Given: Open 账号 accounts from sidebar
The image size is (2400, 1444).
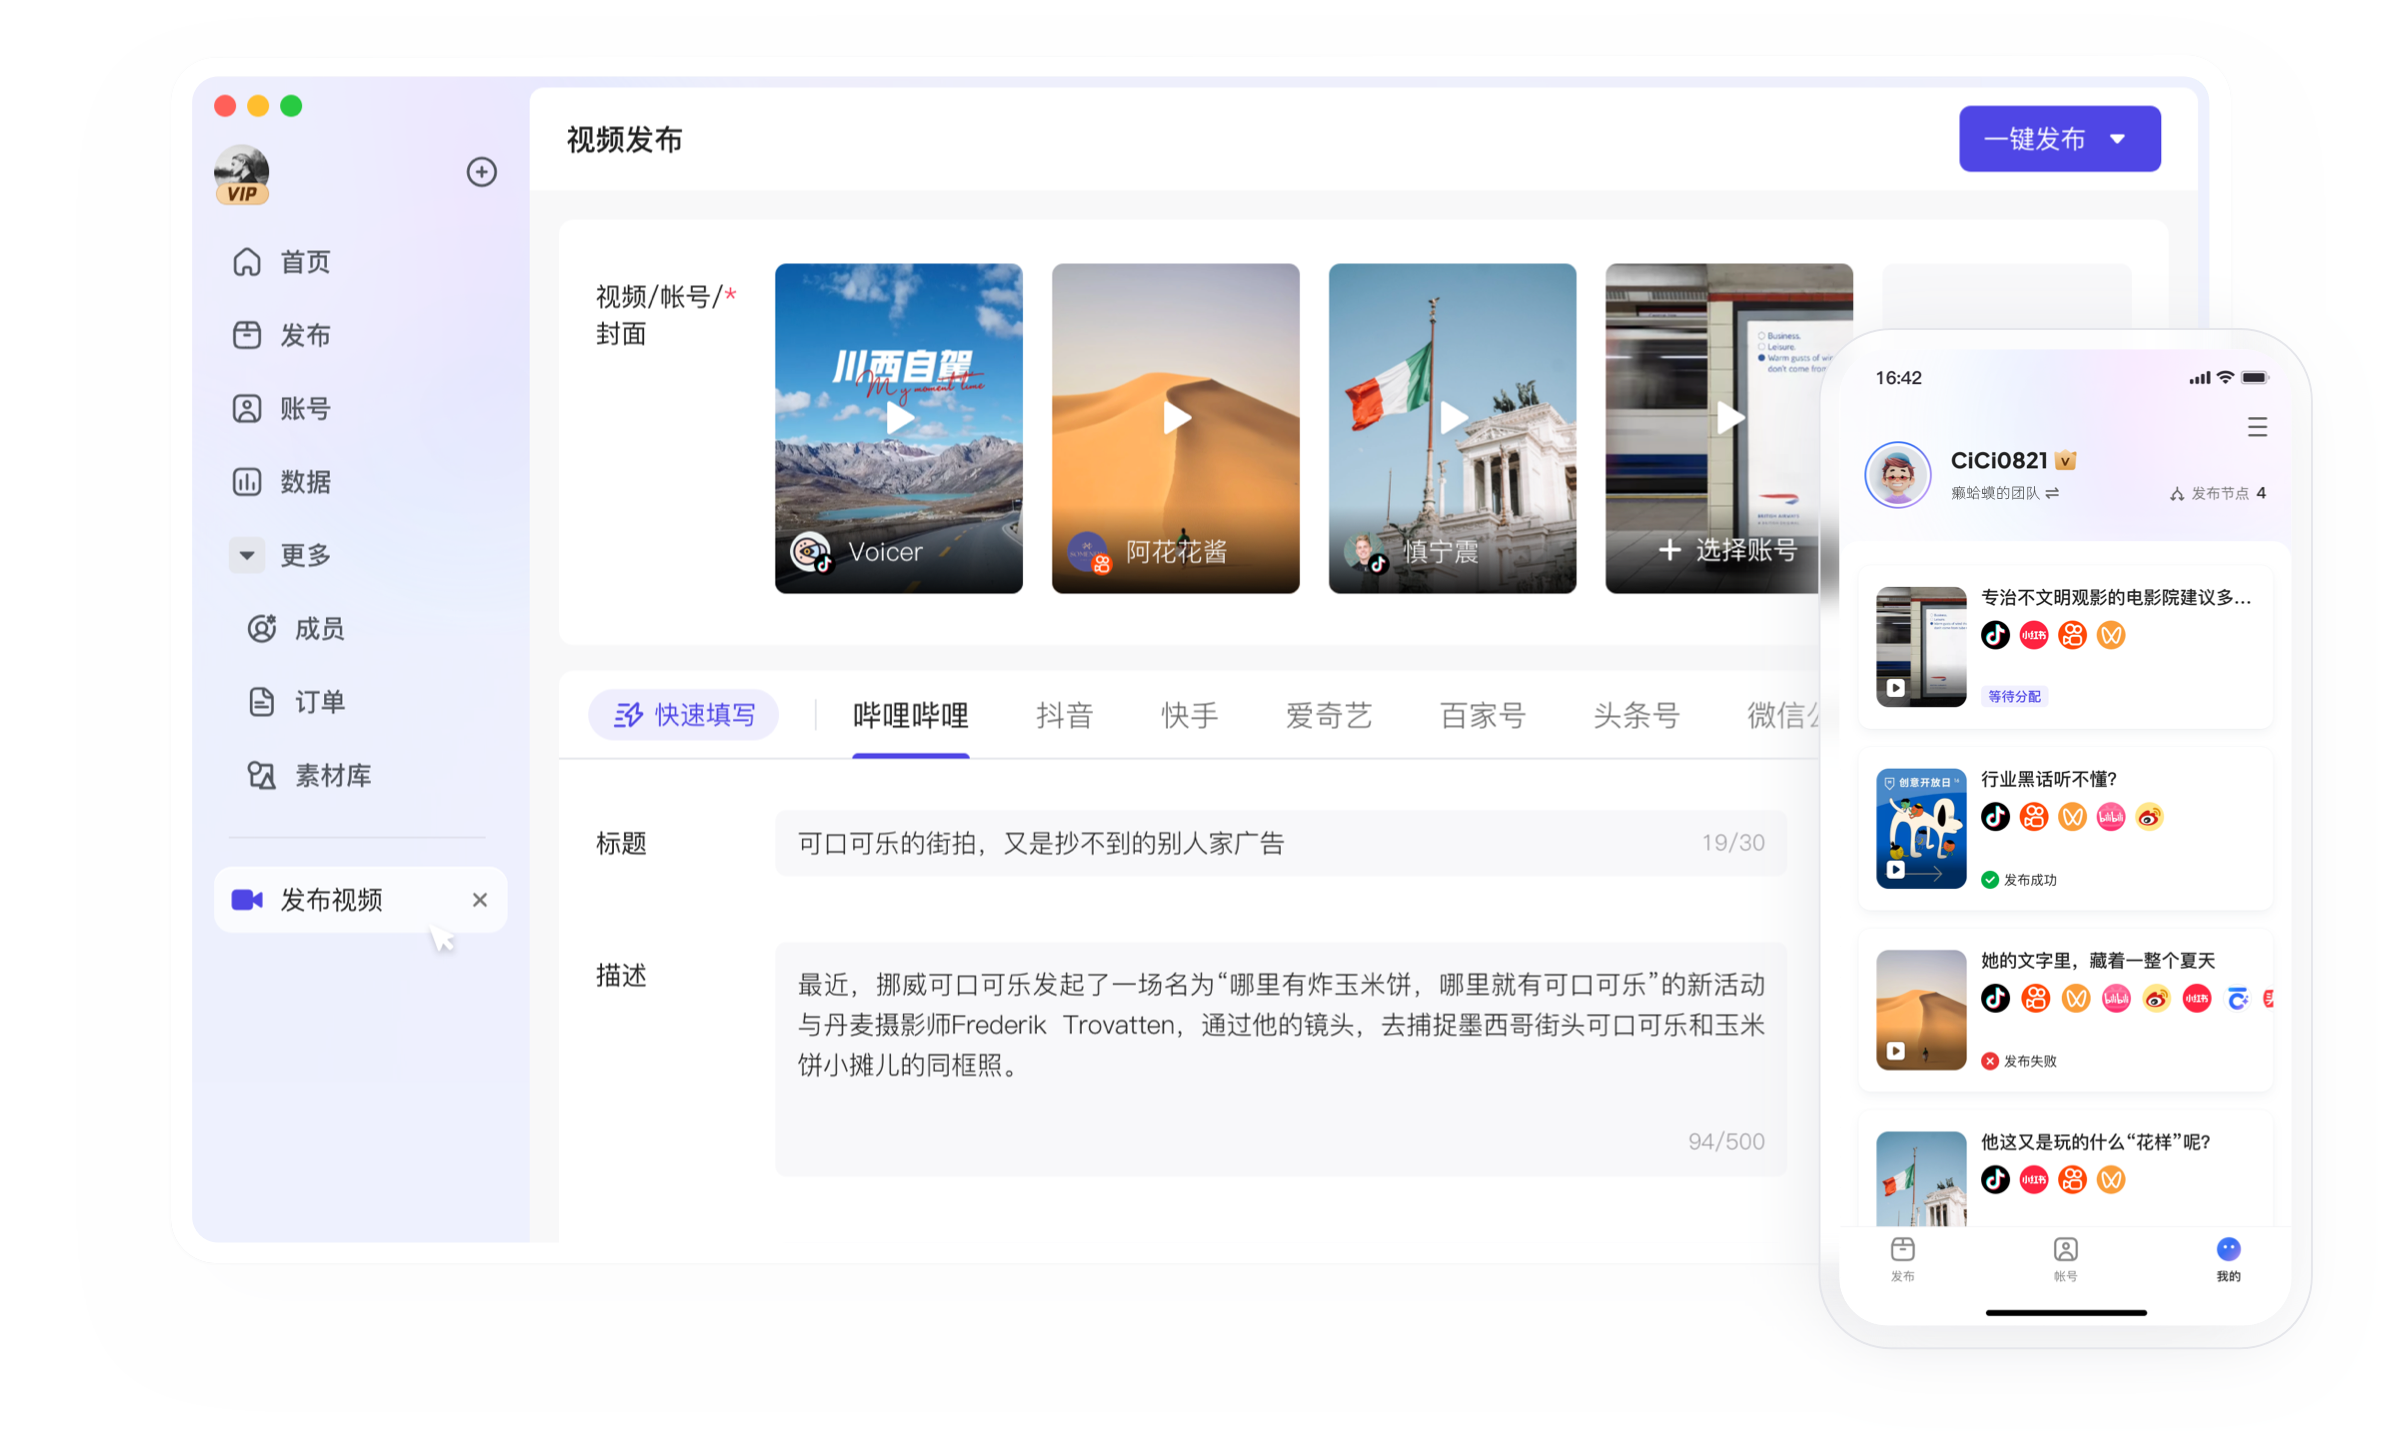Looking at the screenshot, I should 247,408.
